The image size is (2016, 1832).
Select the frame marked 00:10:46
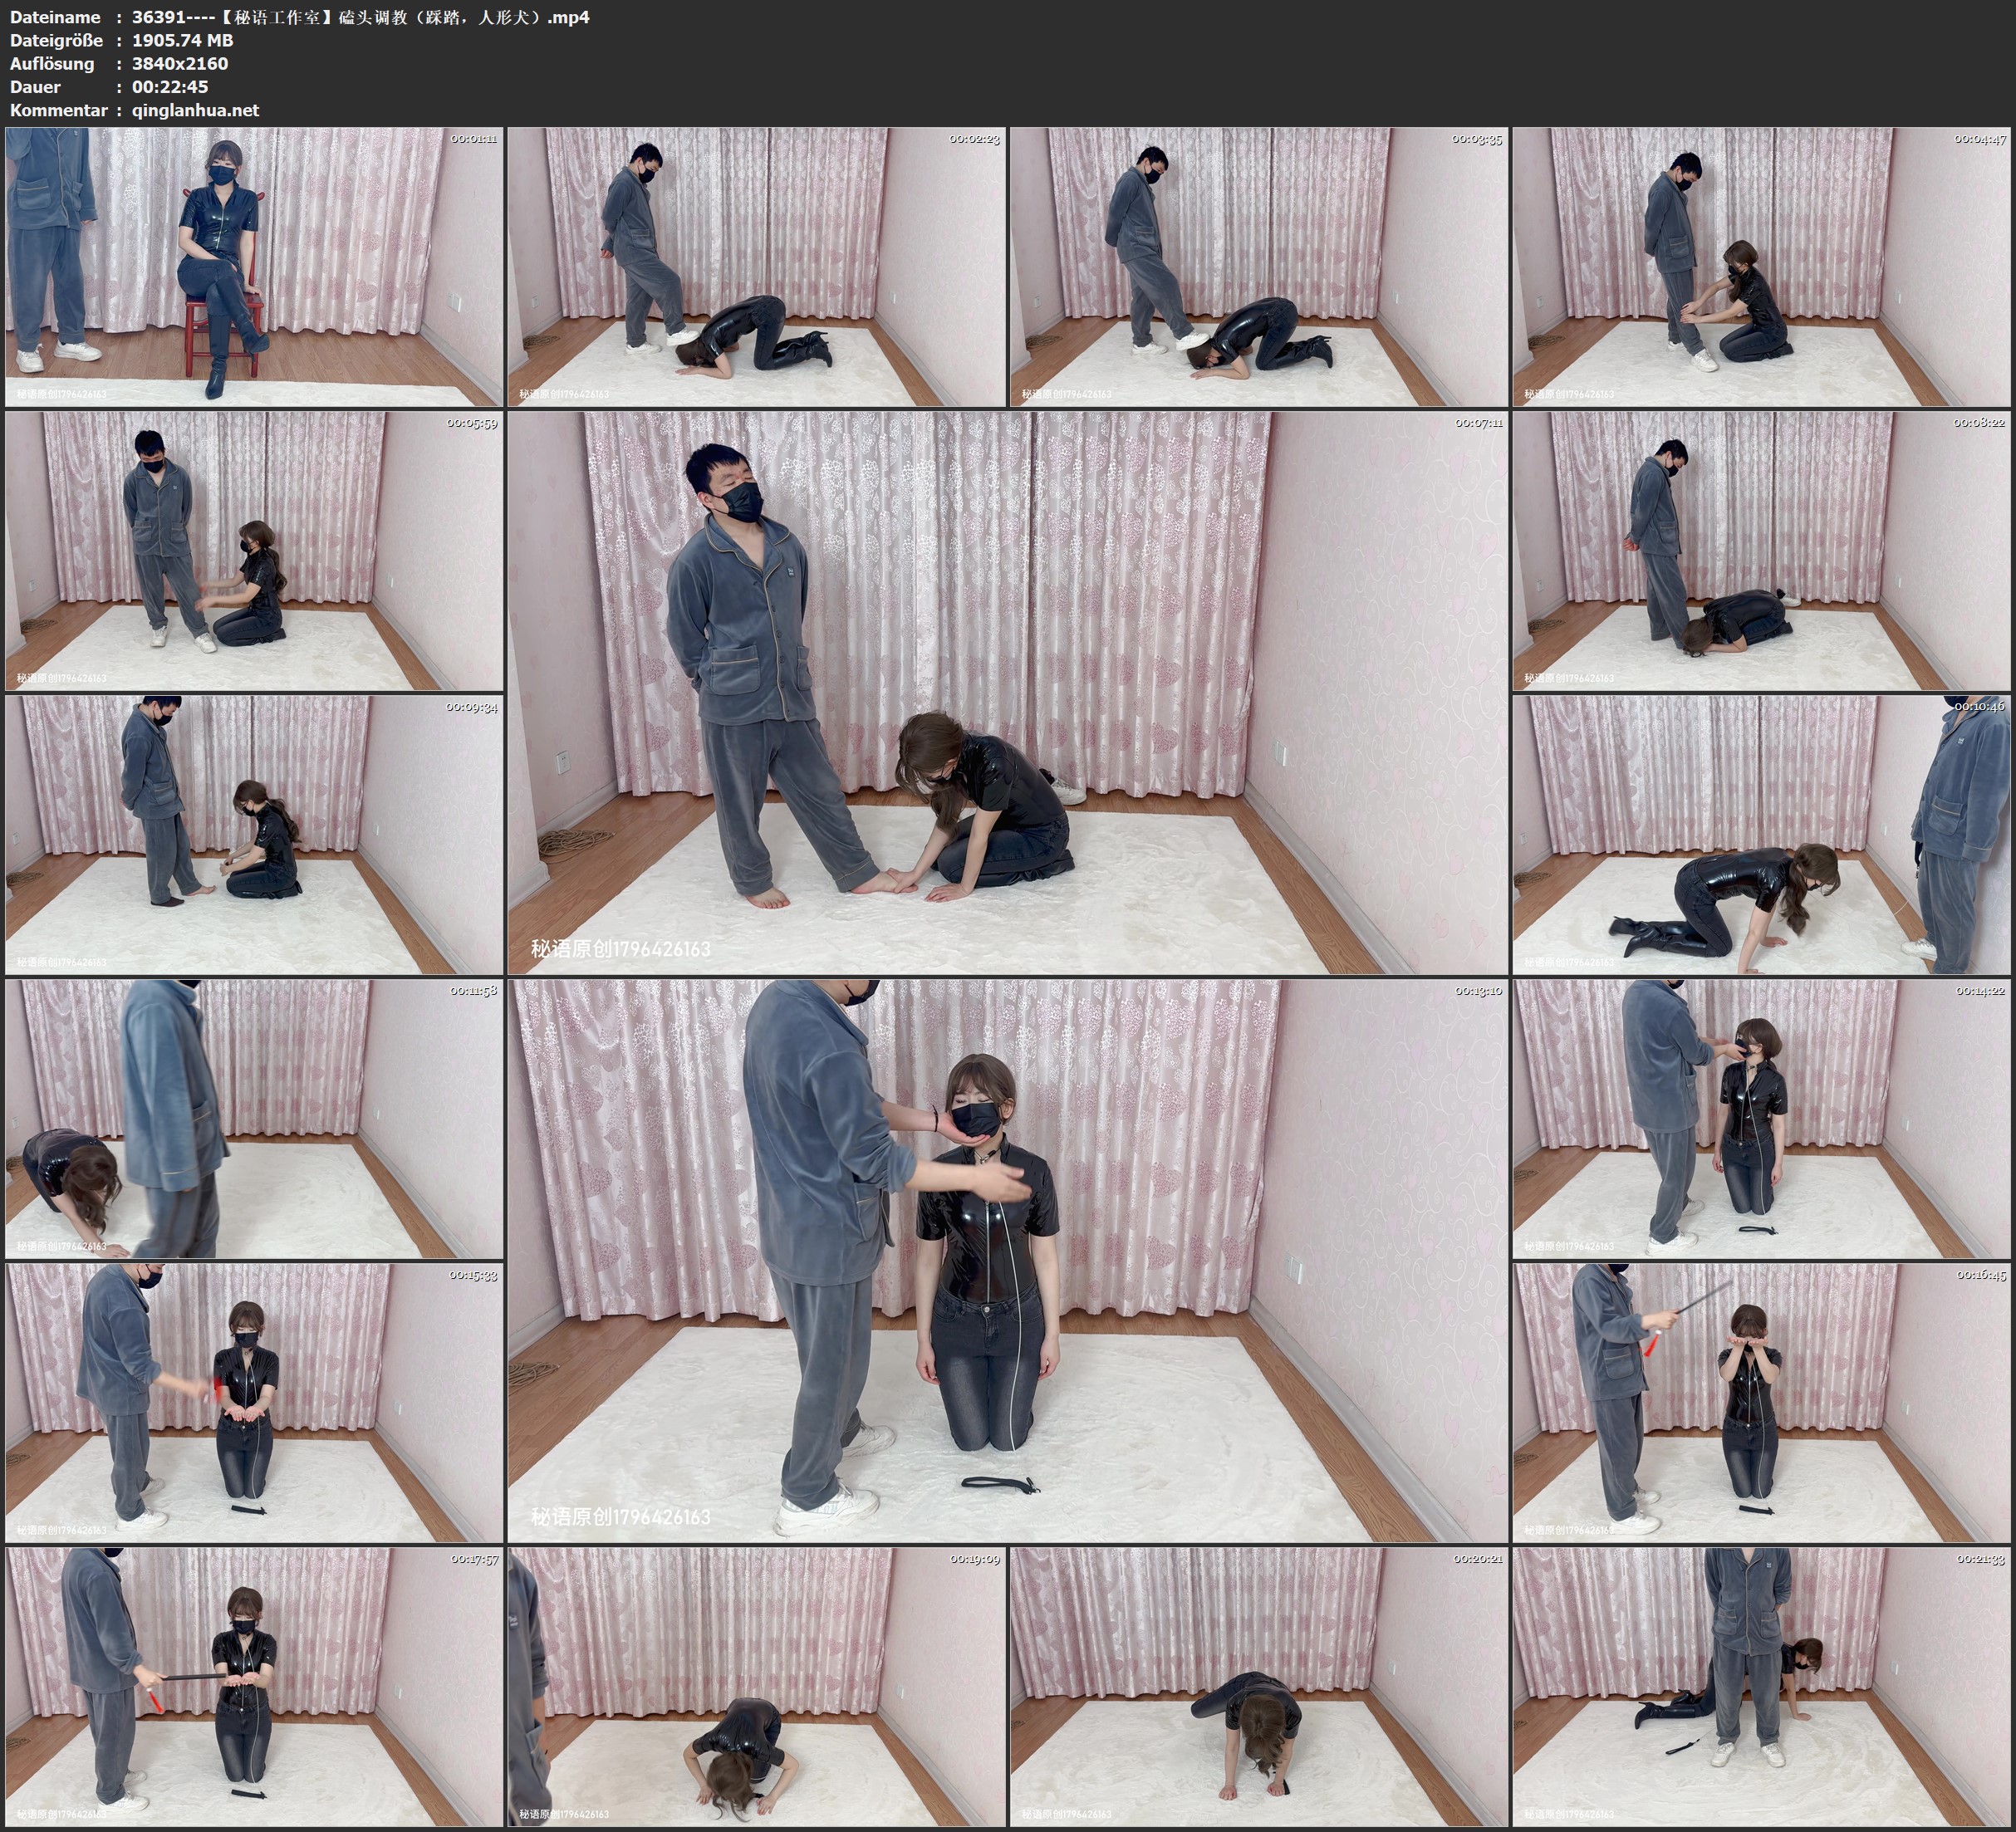[1761, 834]
